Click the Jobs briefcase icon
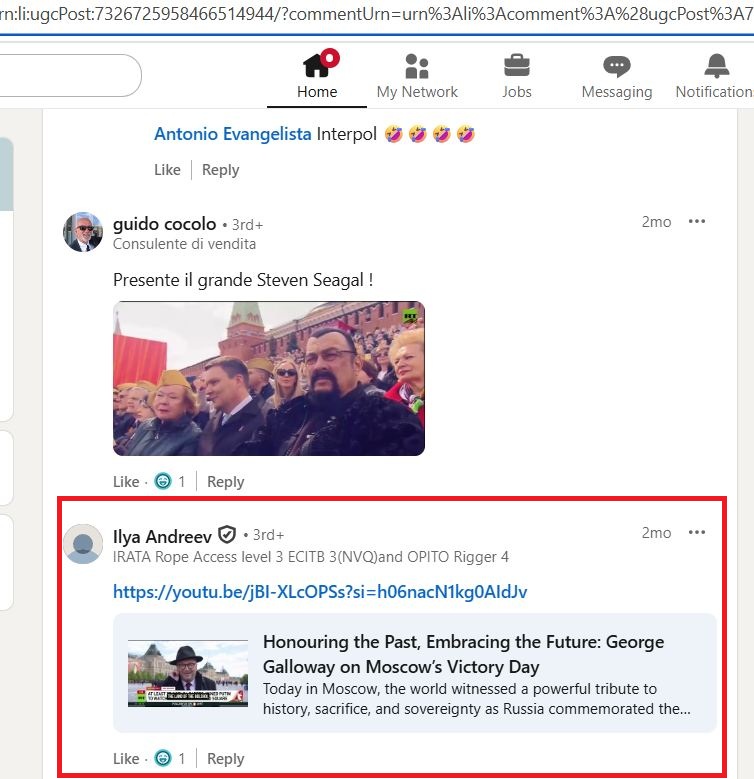The width and height of the screenshot is (754, 779). 517,66
